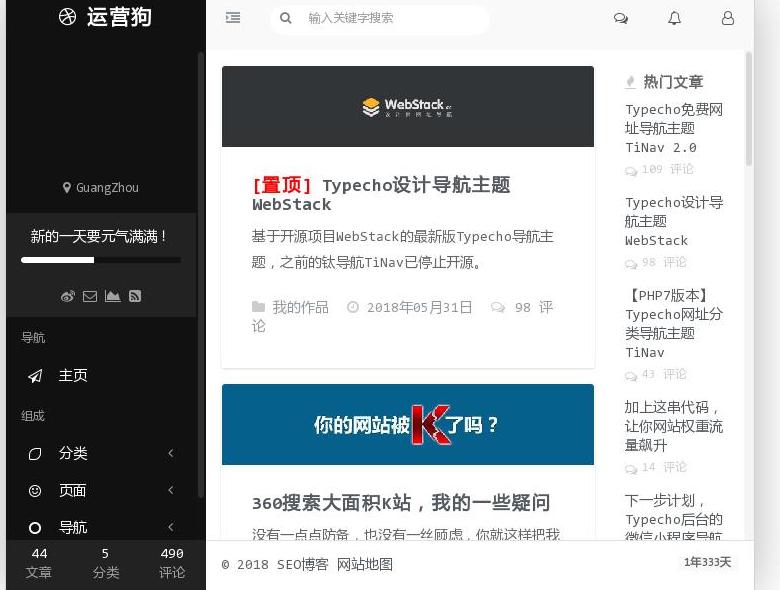Image resolution: width=780 pixels, height=590 pixels.
Task: Click the Weibo social icon
Action: [x=68, y=296]
